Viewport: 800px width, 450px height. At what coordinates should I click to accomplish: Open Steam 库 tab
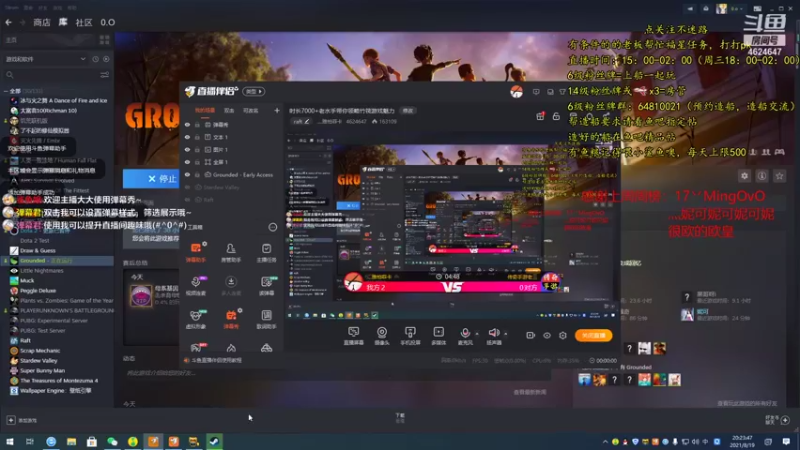coord(63,22)
